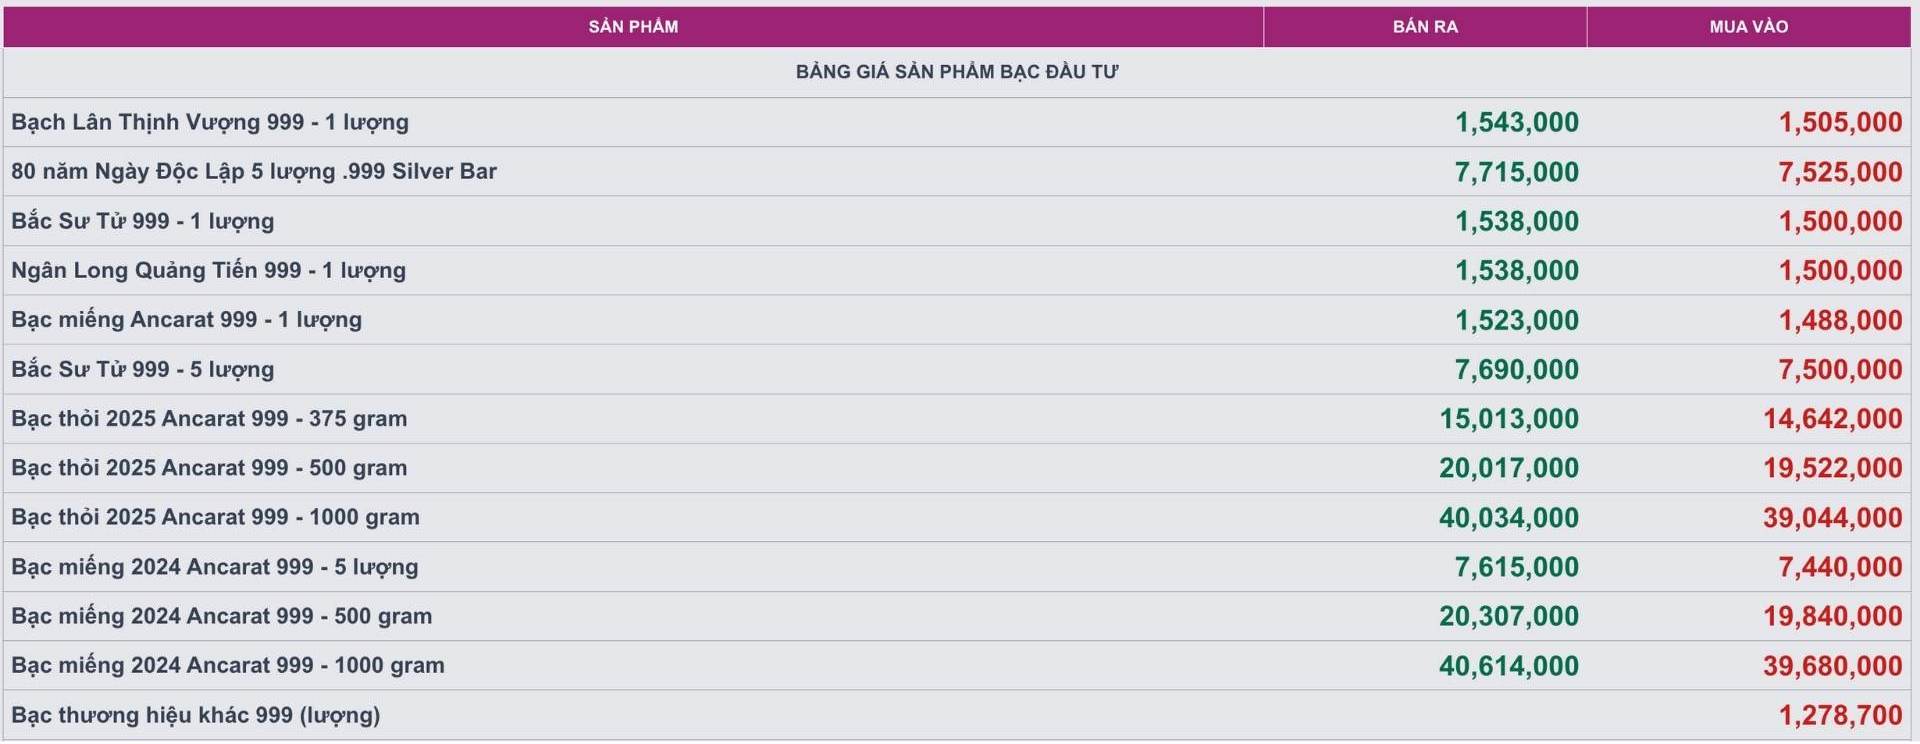This screenshot has width=1920, height=744.
Task: Select Bắc Sư Tử 999 - 1 lượng
Action: [x=143, y=221]
